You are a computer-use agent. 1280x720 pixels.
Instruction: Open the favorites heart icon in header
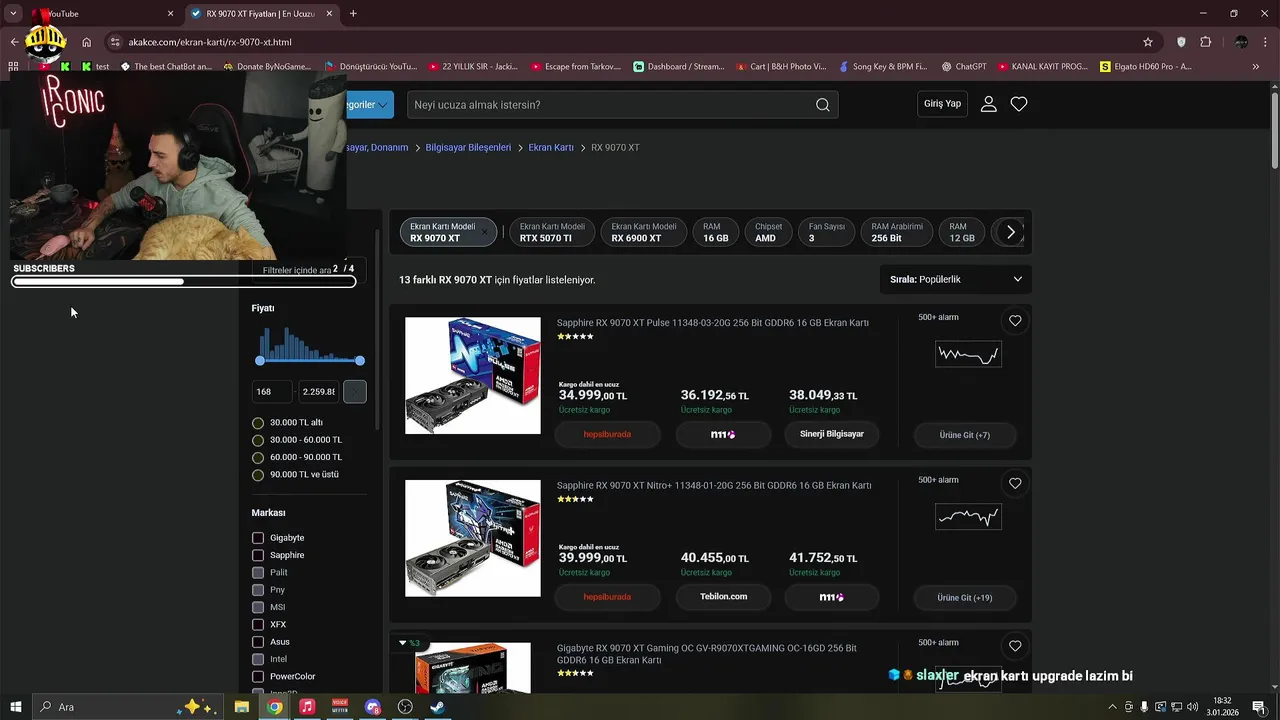[x=1019, y=104]
